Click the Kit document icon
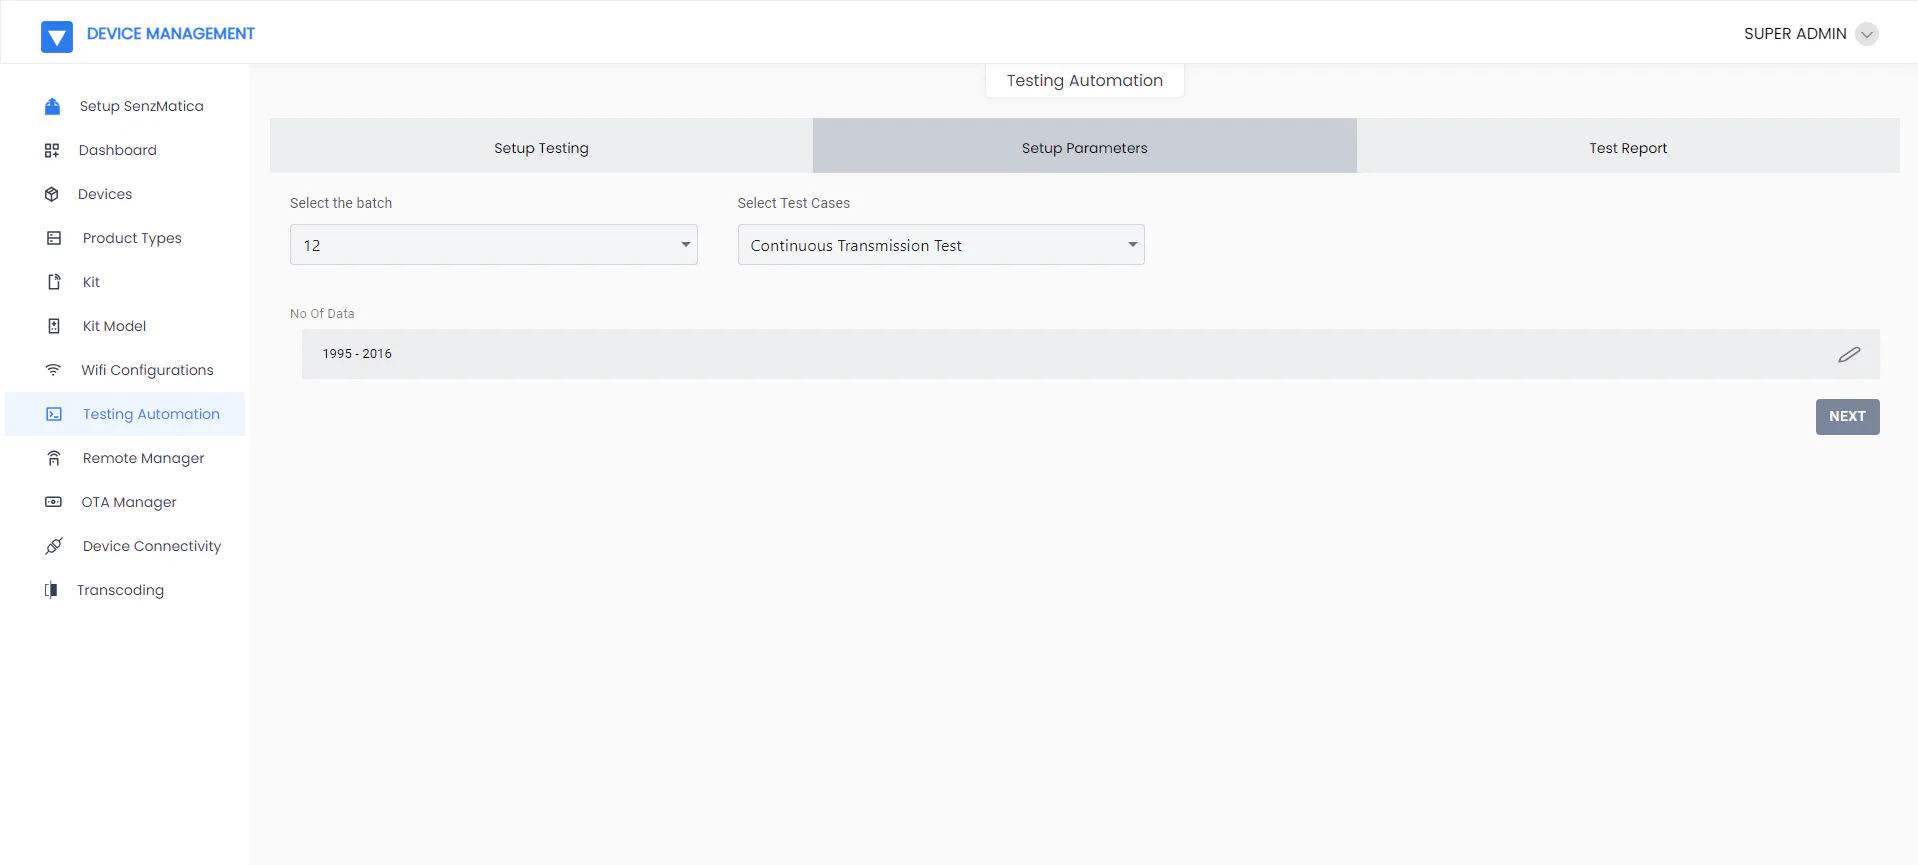1918x865 pixels. click(54, 282)
